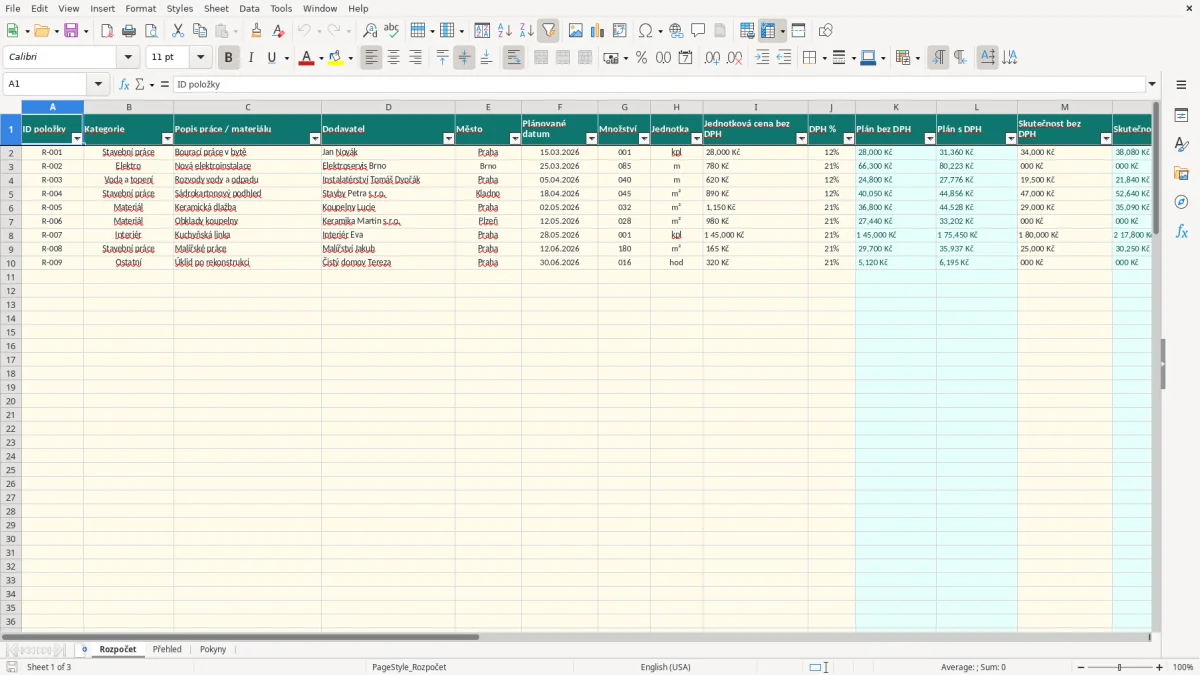Switch to the Přehled sheet tab

click(x=167, y=649)
